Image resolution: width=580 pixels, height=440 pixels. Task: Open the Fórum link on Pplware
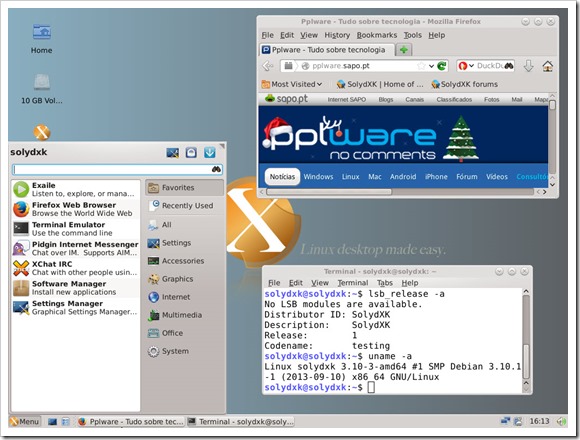(466, 177)
